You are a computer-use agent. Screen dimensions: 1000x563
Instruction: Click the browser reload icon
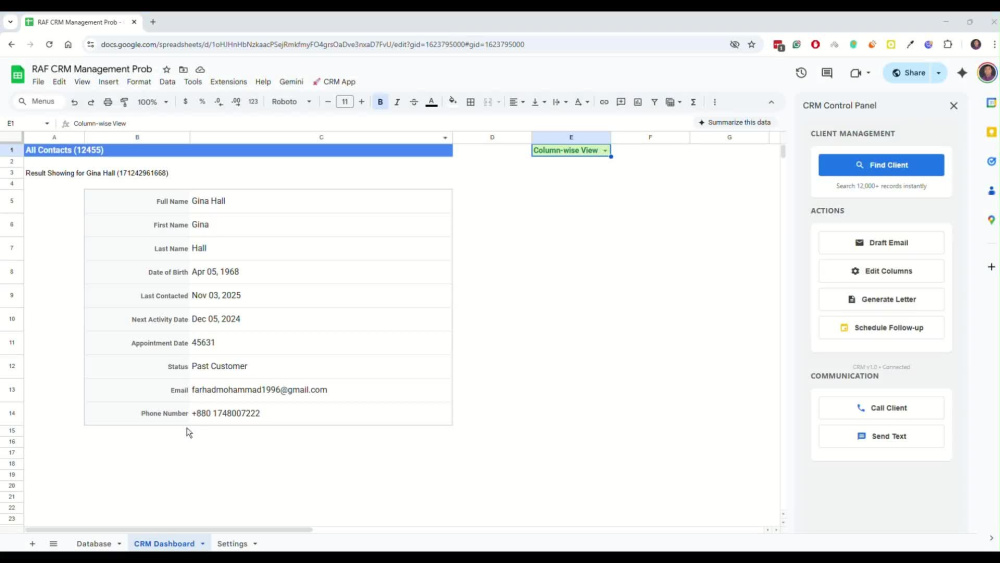(x=49, y=45)
